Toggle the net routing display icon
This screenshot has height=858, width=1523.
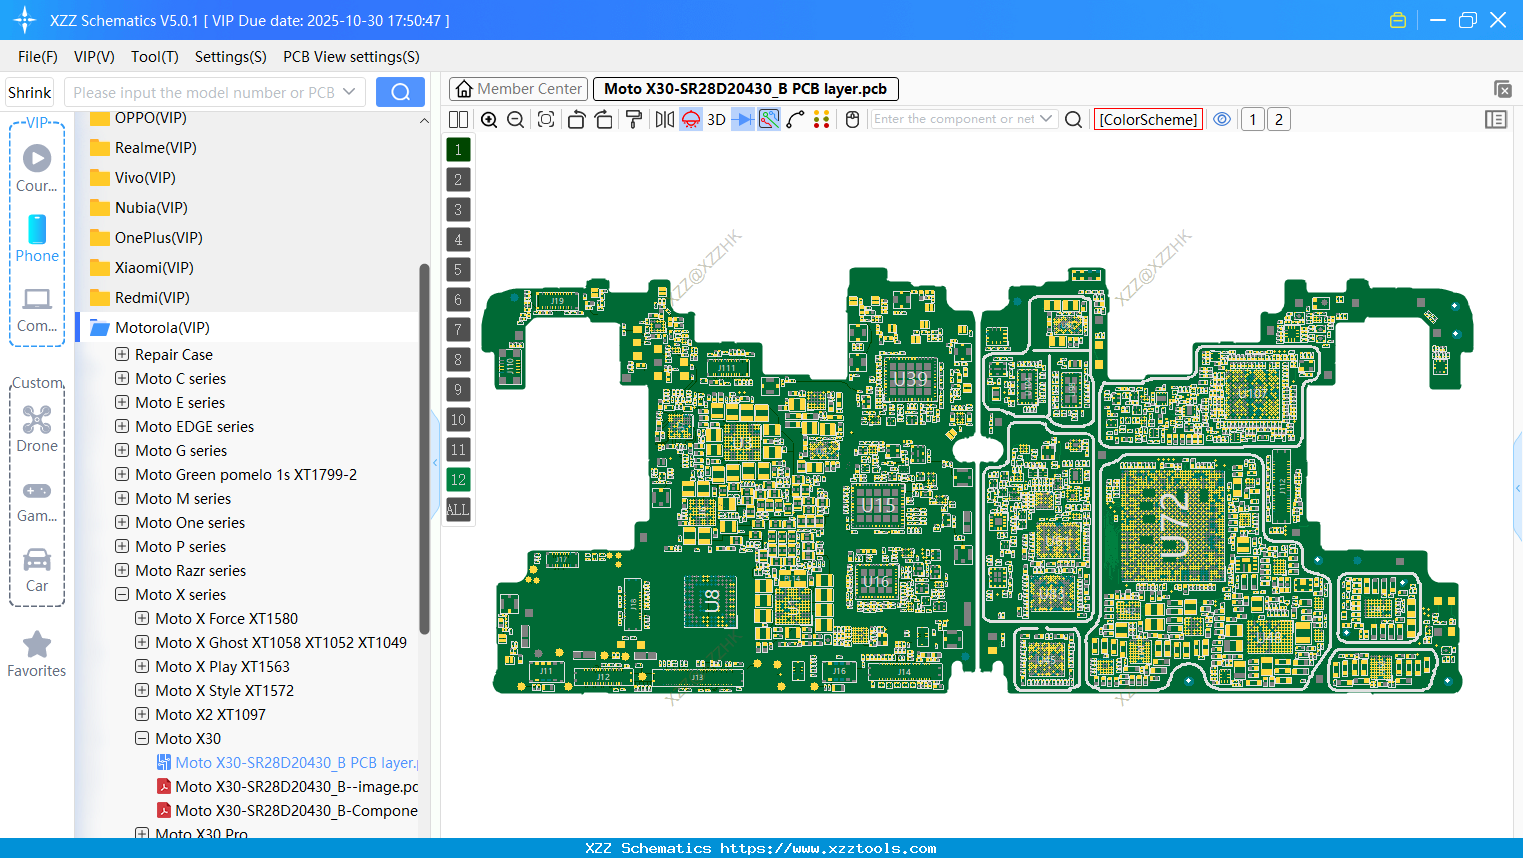769,119
